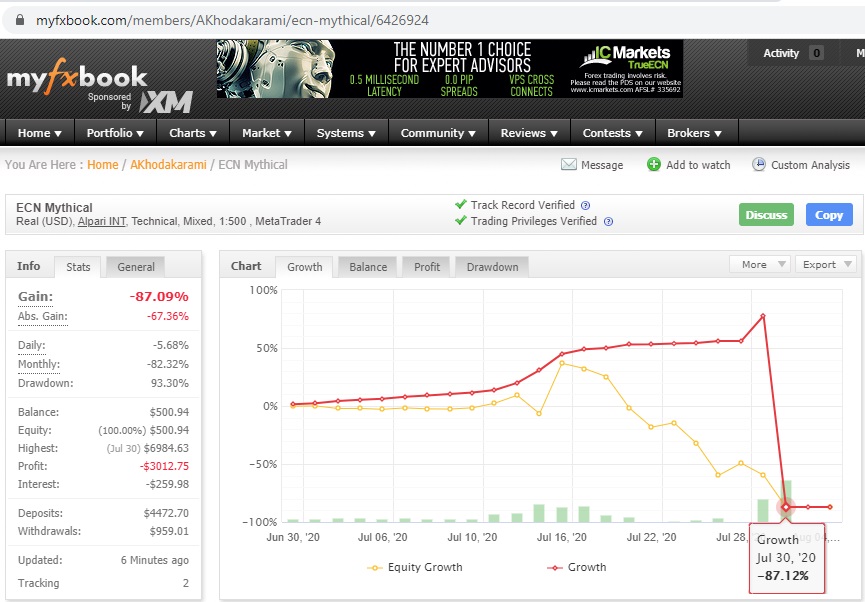Click the Abs. Gain label
The height and width of the screenshot is (602, 865).
[42, 316]
